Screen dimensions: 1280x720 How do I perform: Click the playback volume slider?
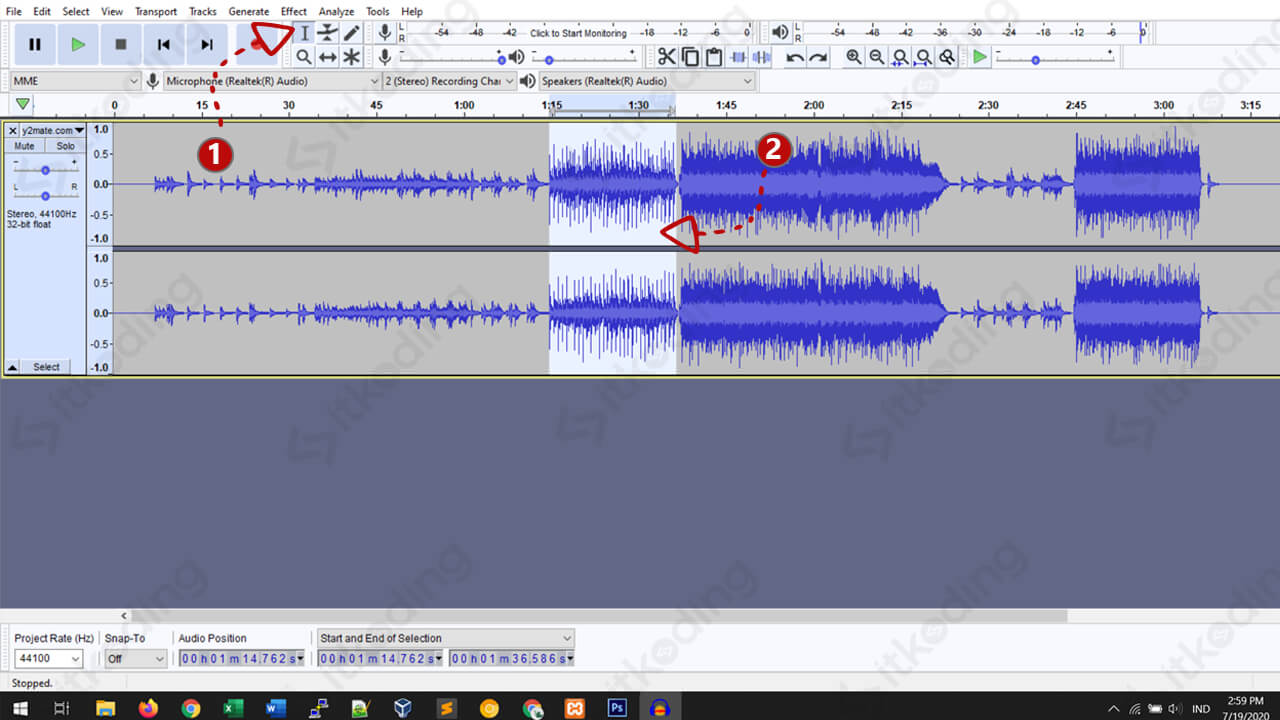tap(584, 57)
